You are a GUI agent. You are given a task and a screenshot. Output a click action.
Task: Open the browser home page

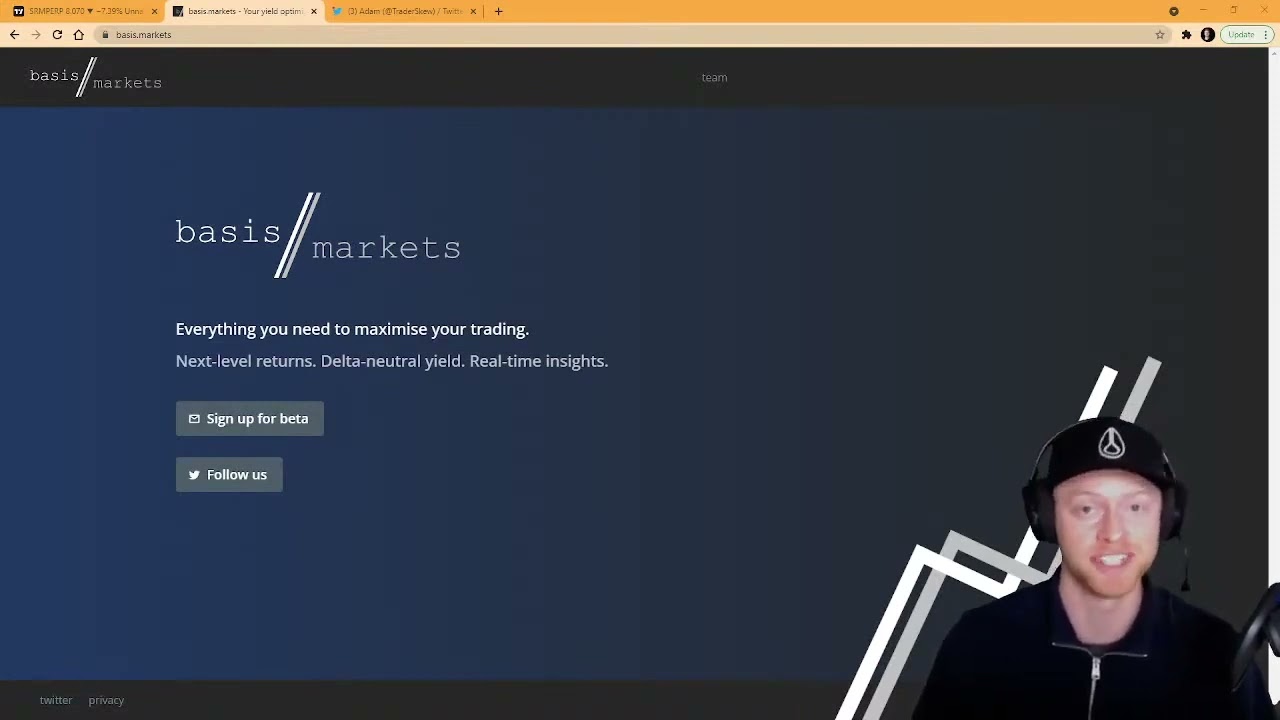tap(79, 35)
